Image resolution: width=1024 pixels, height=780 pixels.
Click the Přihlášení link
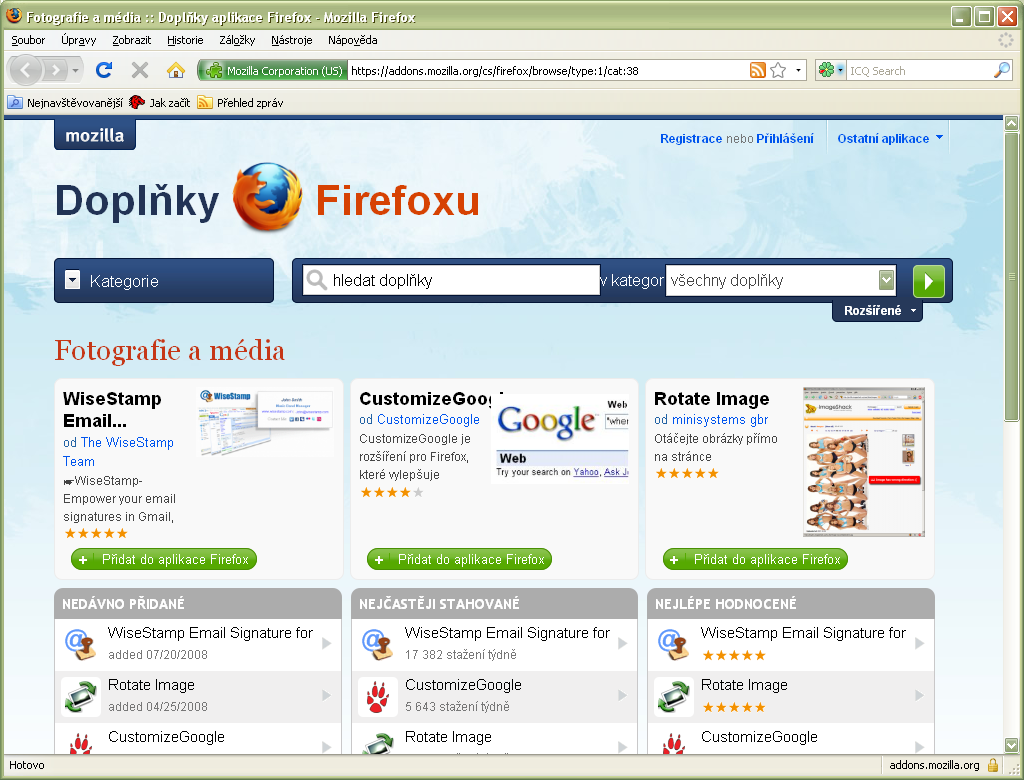coord(785,138)
